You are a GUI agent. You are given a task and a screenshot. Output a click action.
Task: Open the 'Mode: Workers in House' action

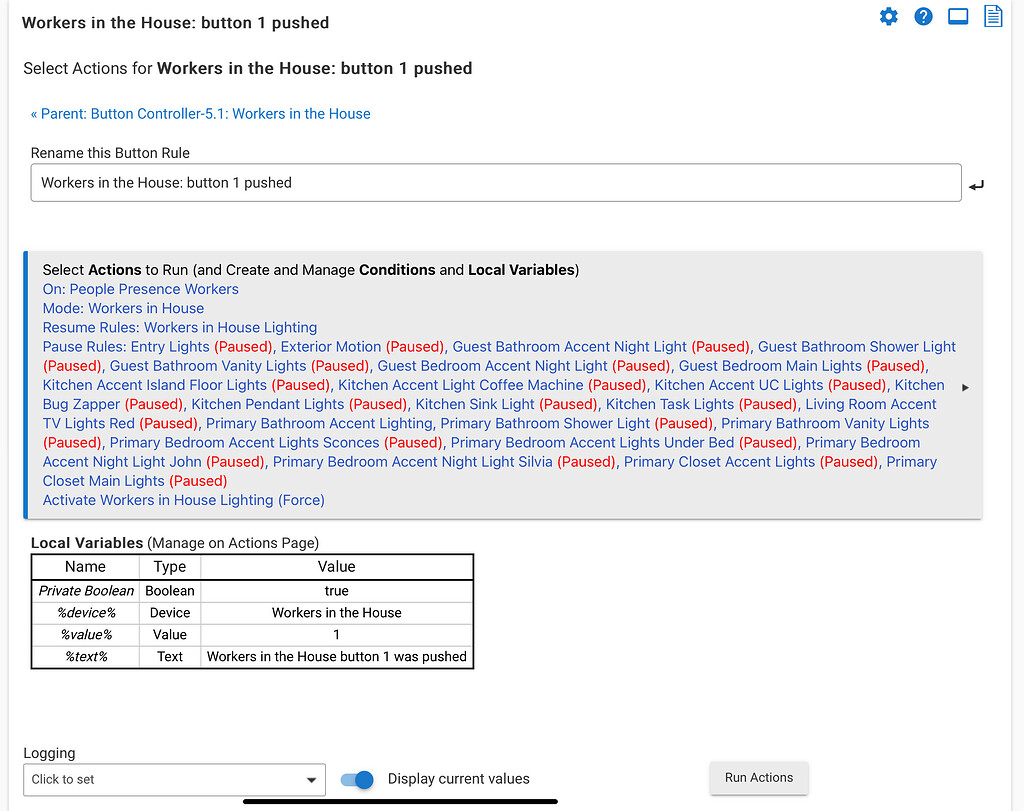click(x=123, y=308)
